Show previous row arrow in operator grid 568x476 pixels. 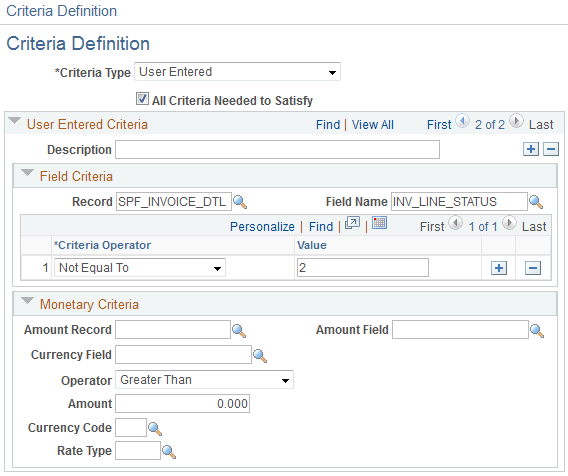(x=455, y=223)
